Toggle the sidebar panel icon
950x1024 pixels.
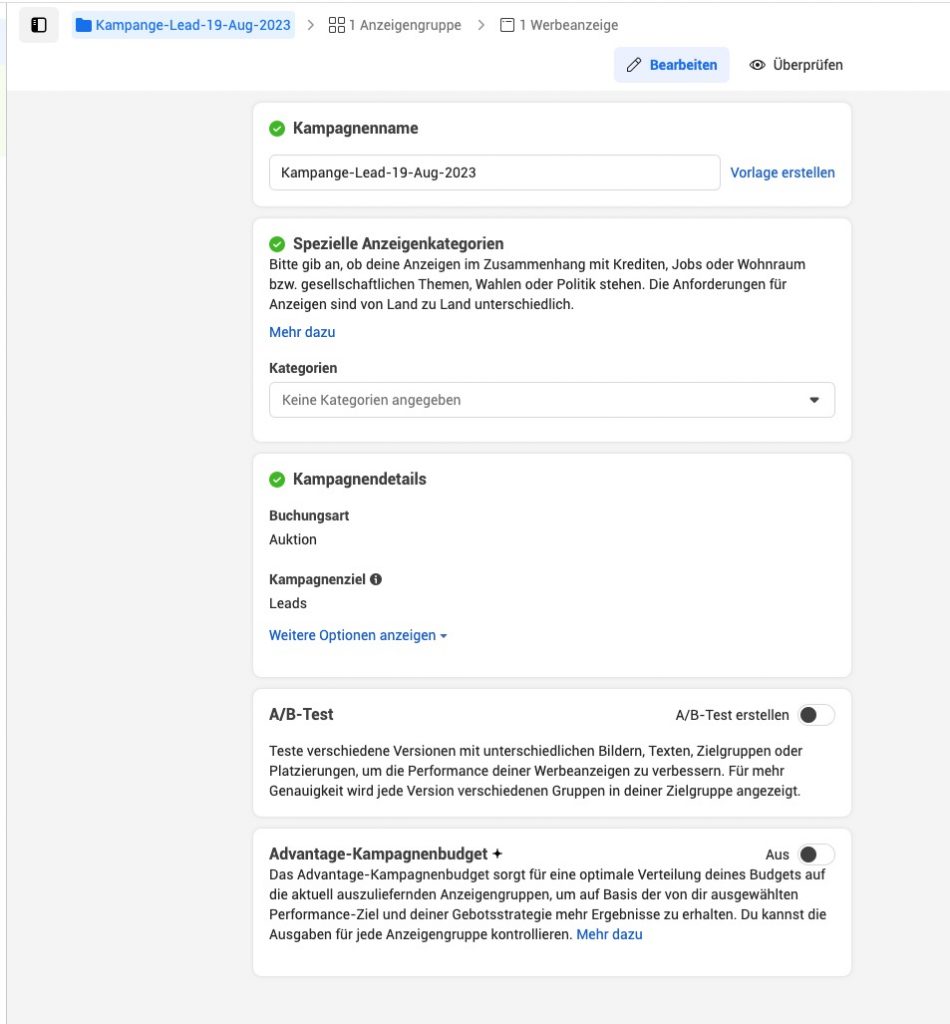tap(39, 25)
